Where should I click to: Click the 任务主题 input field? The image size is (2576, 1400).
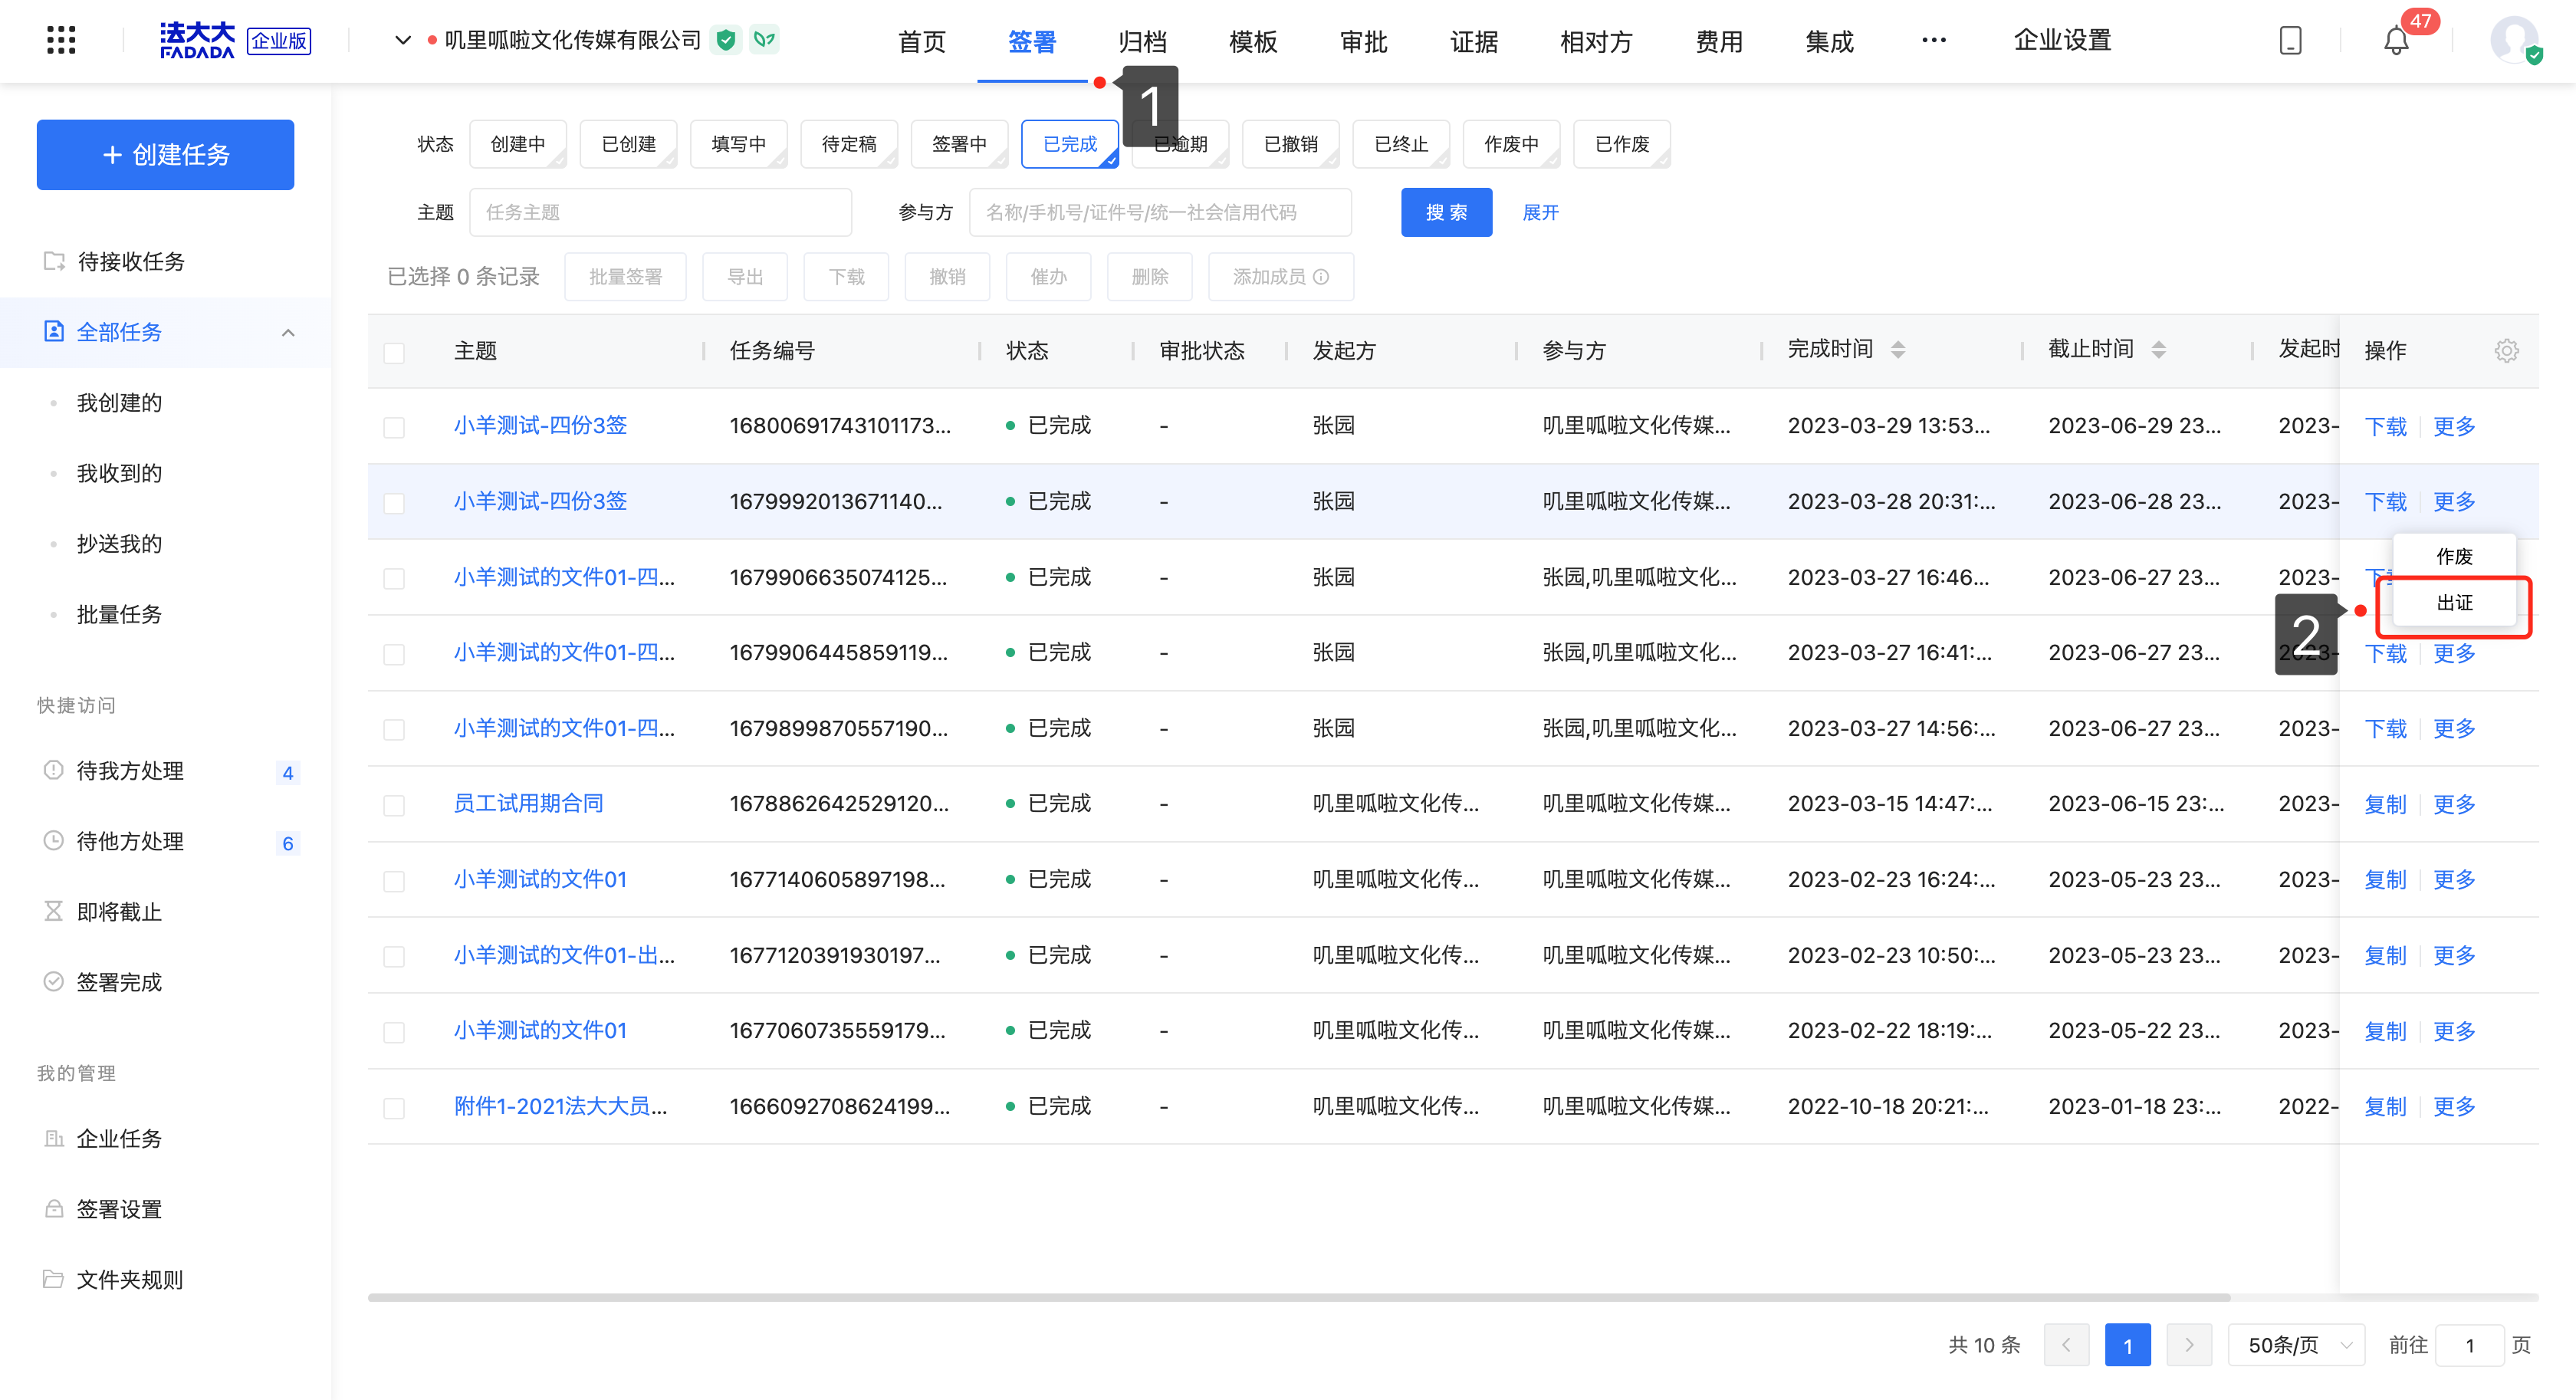(660, 212)
